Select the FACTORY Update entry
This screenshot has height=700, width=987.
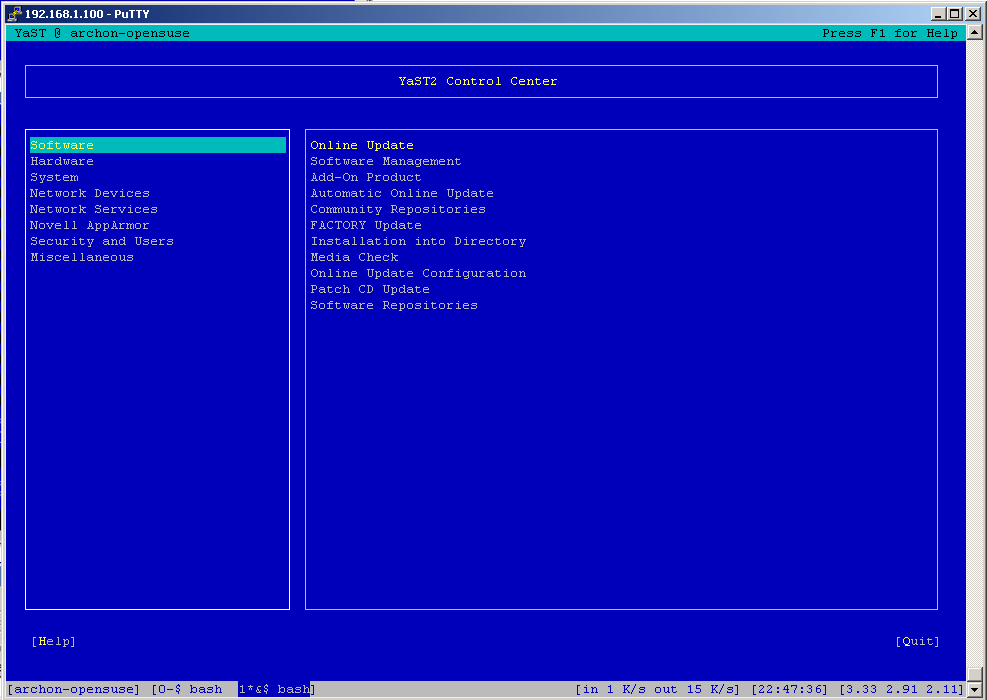[366, 225]
